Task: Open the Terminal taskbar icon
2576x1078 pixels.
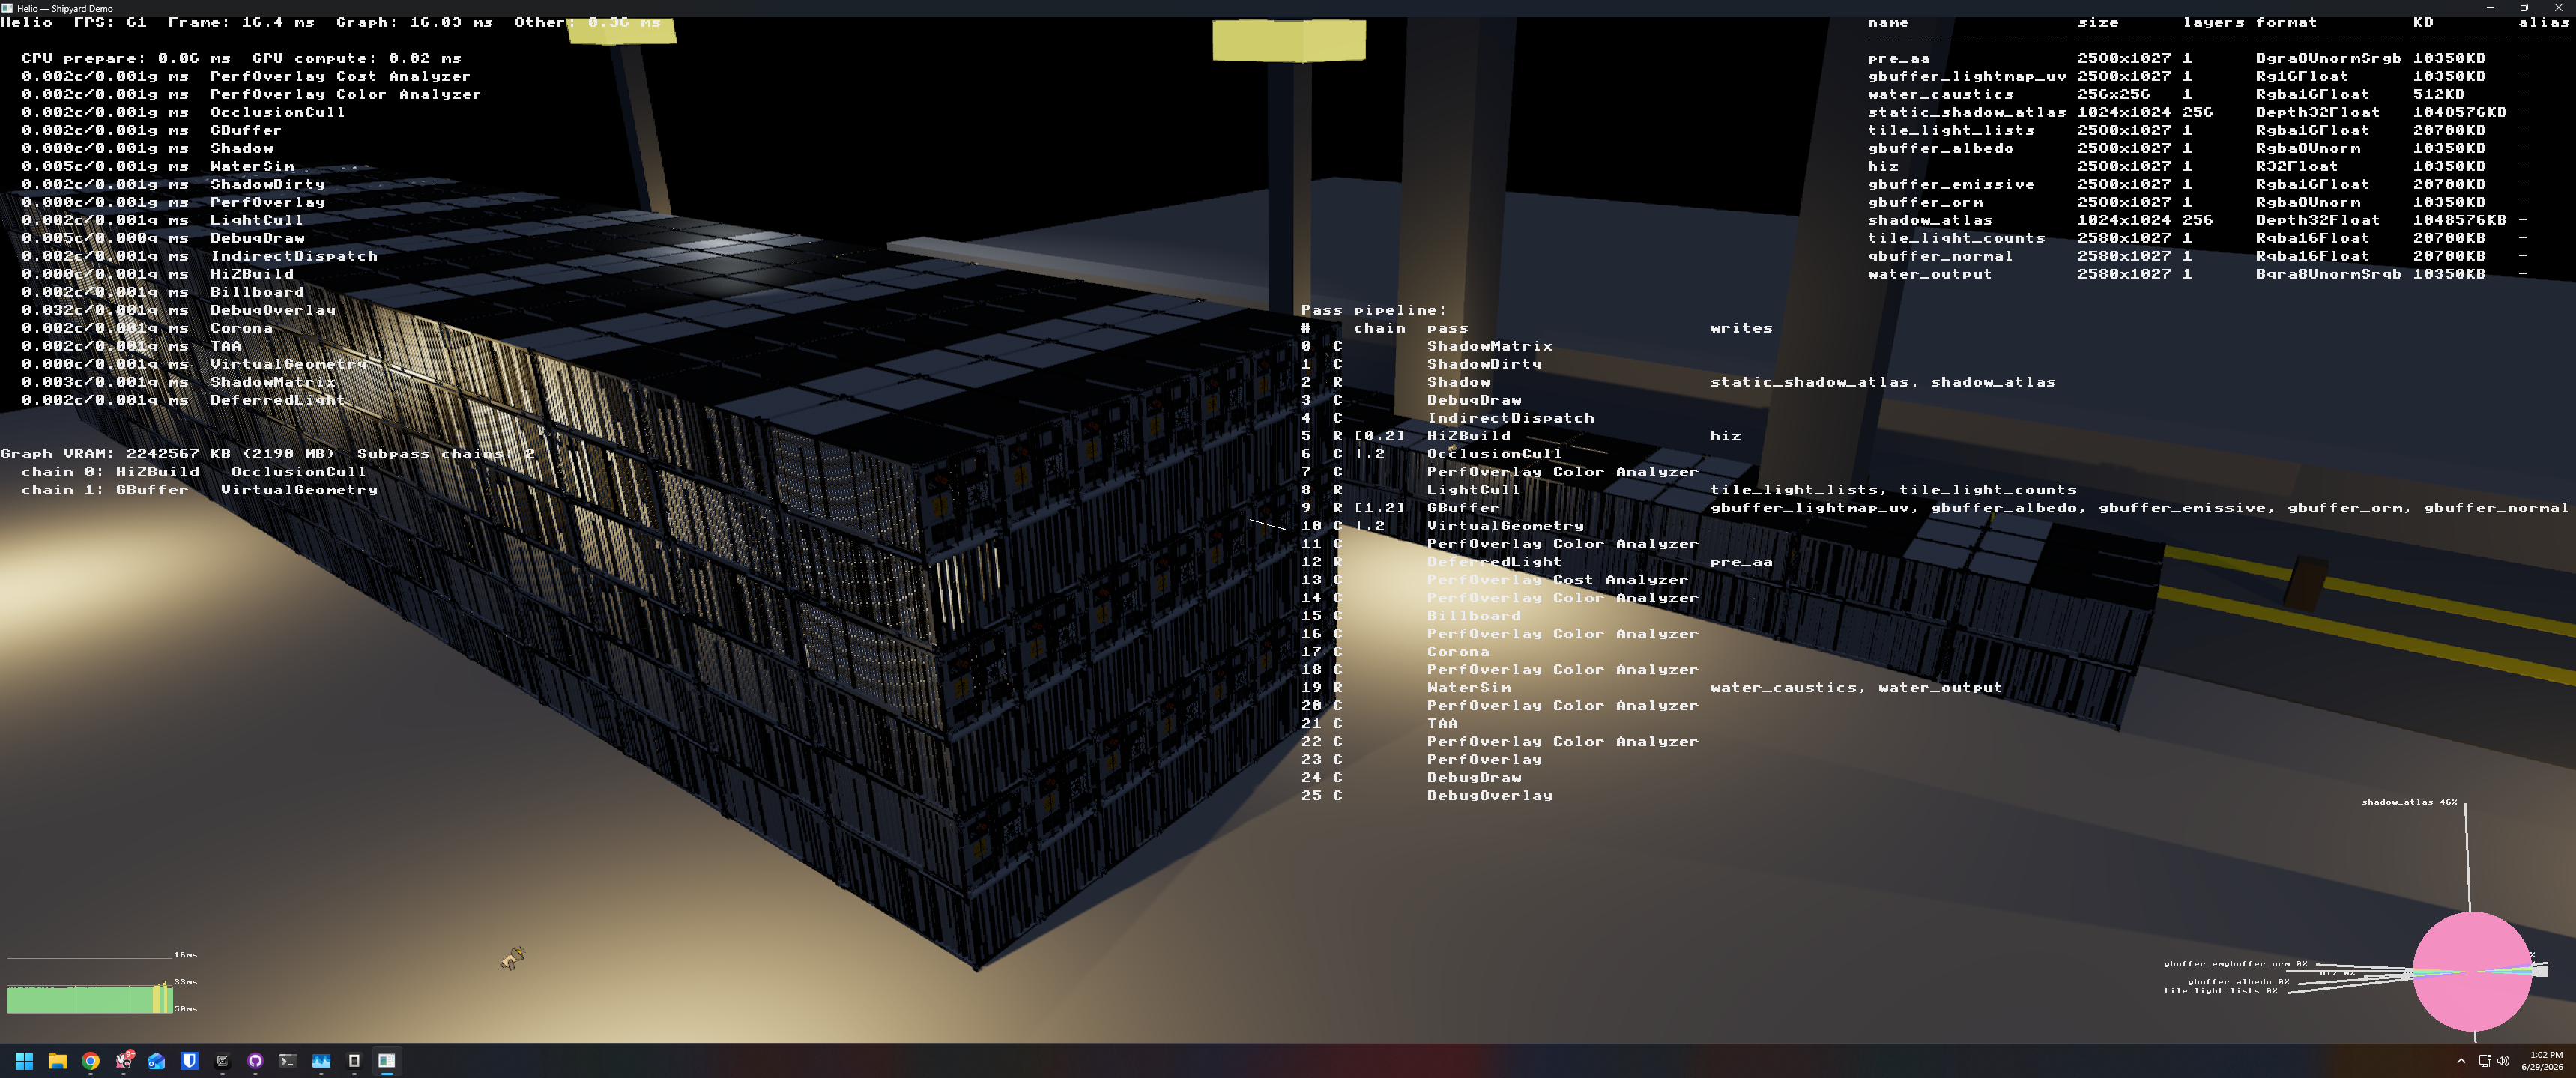Action: tap(288, 1061)
